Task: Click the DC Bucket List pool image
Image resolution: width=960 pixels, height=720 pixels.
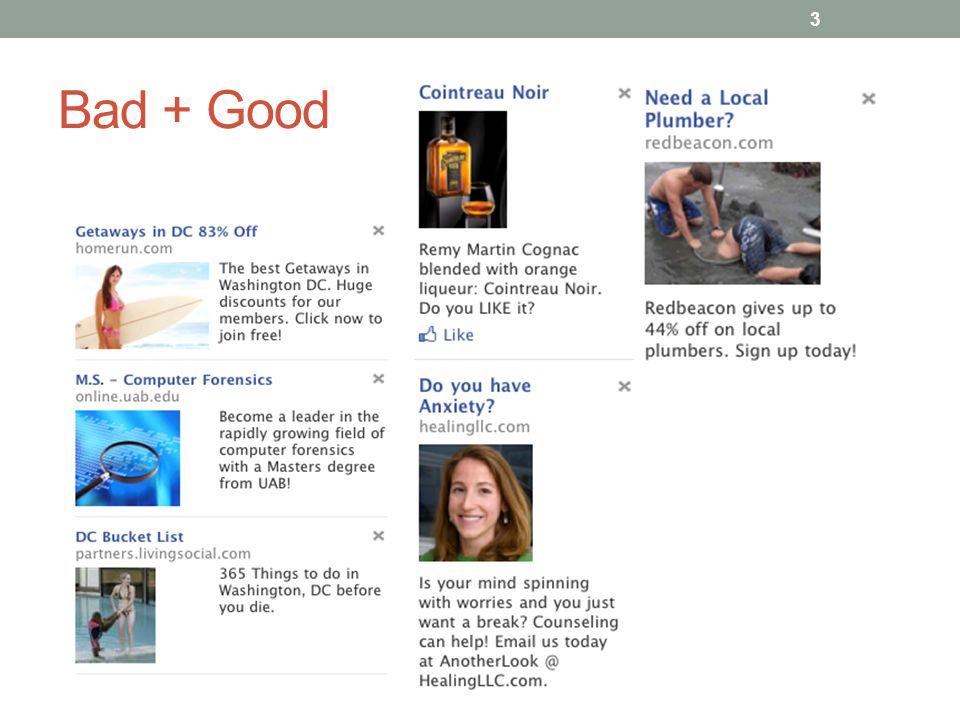Action: [115, 615]
